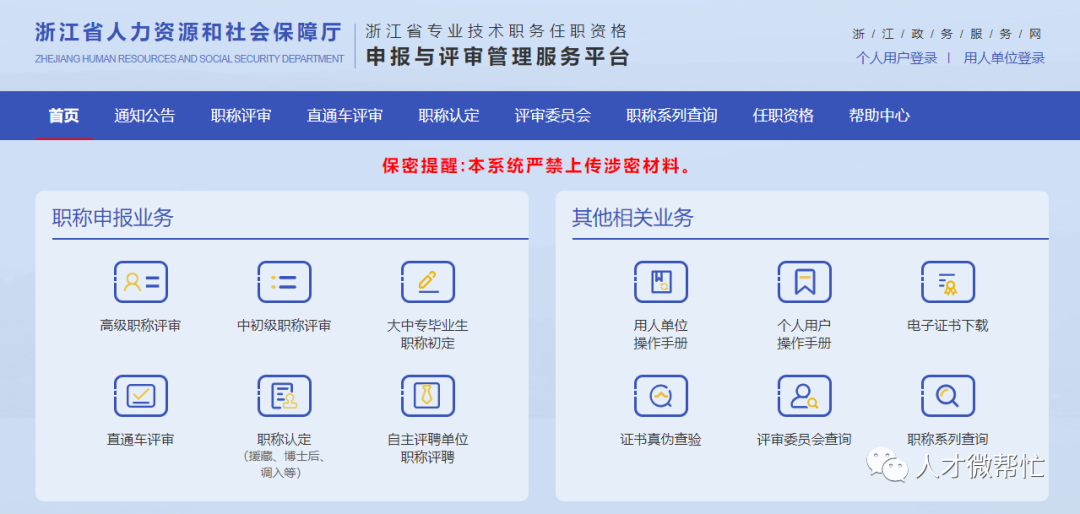Viewport: 1080px width, 514px height.
Task: Click the 证书真伪查验 text label
Action: 661,440
